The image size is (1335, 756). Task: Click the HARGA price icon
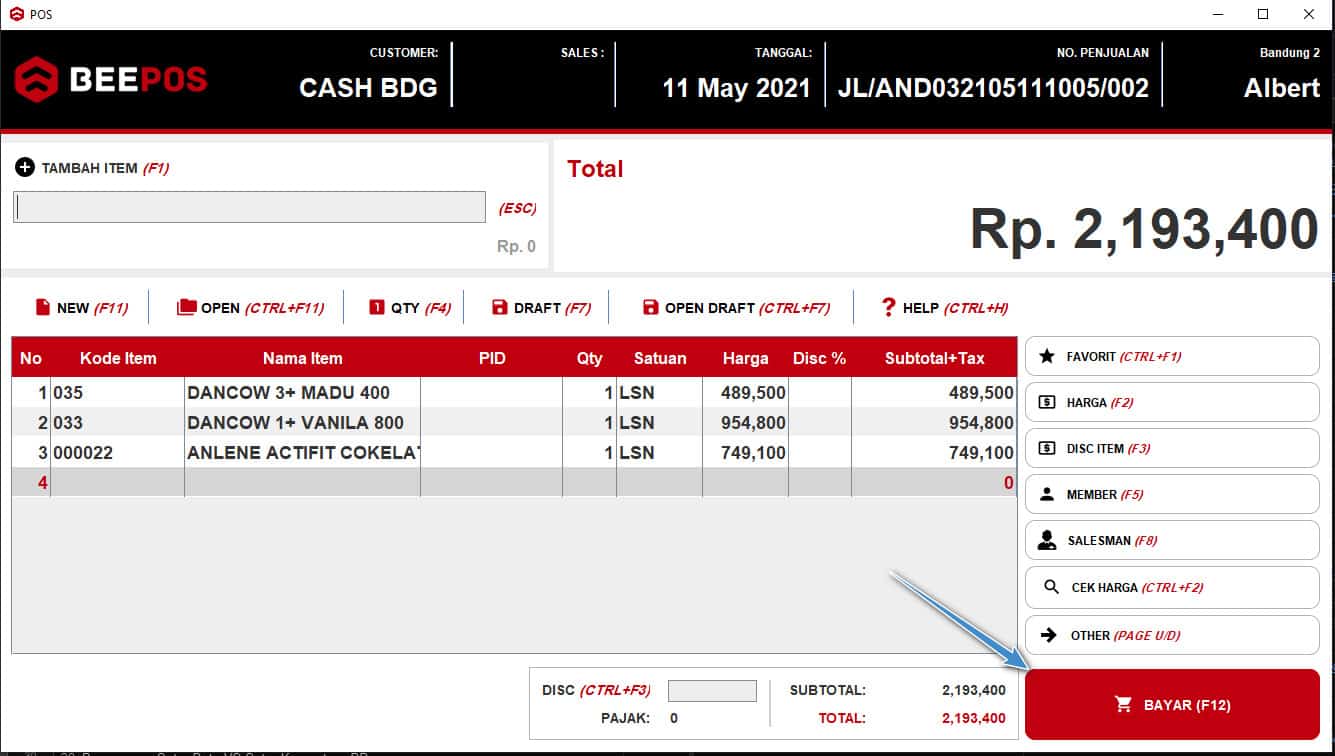(x=1047, y=402)
